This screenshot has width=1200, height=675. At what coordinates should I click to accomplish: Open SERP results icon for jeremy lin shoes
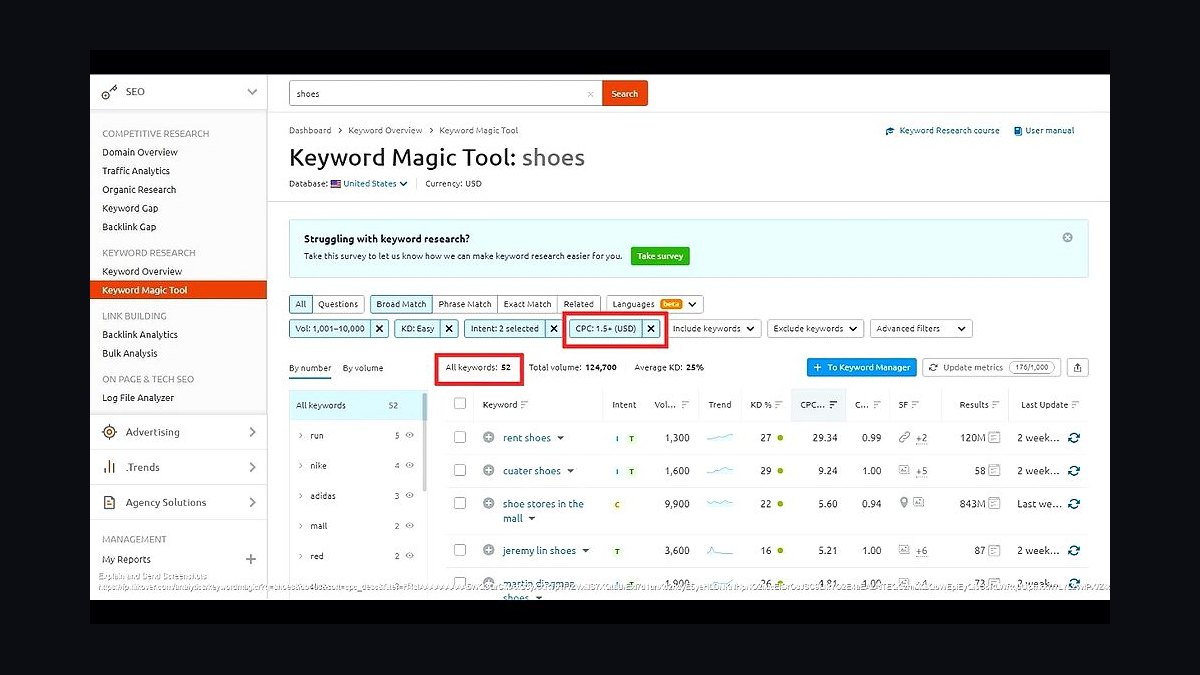(995, 550)
